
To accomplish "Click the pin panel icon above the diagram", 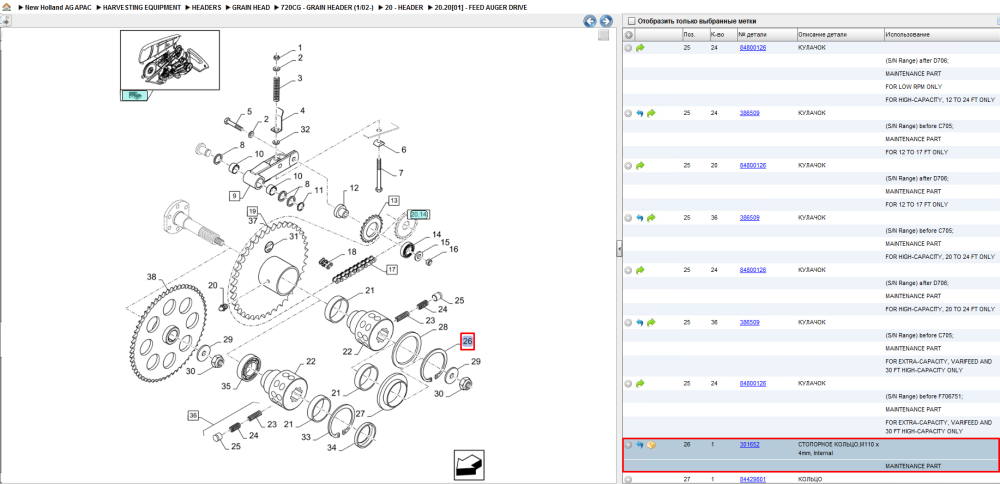I will coord(6,21).
